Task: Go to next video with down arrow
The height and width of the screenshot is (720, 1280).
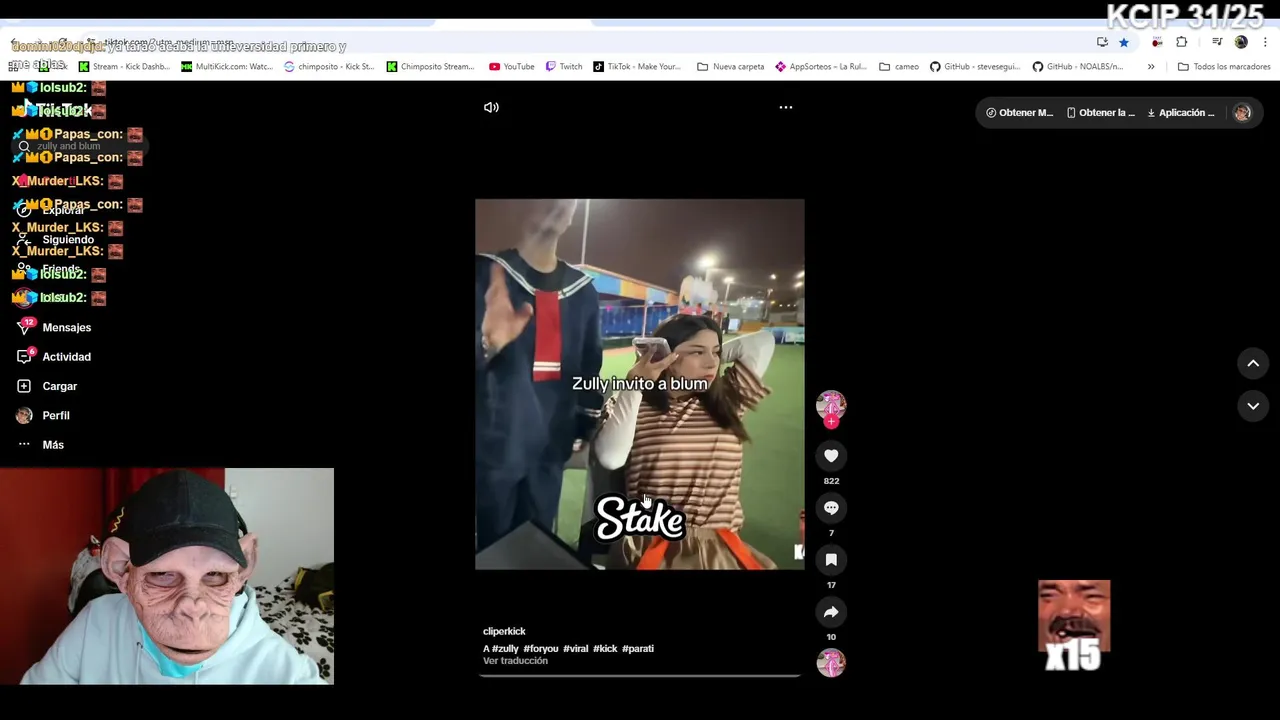Action: click(1253, 406)
